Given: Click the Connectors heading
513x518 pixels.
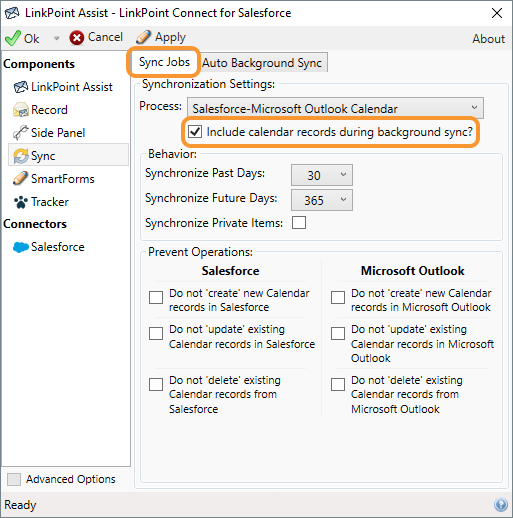Looking at the screenshot, I should click(x=35, y=224).
